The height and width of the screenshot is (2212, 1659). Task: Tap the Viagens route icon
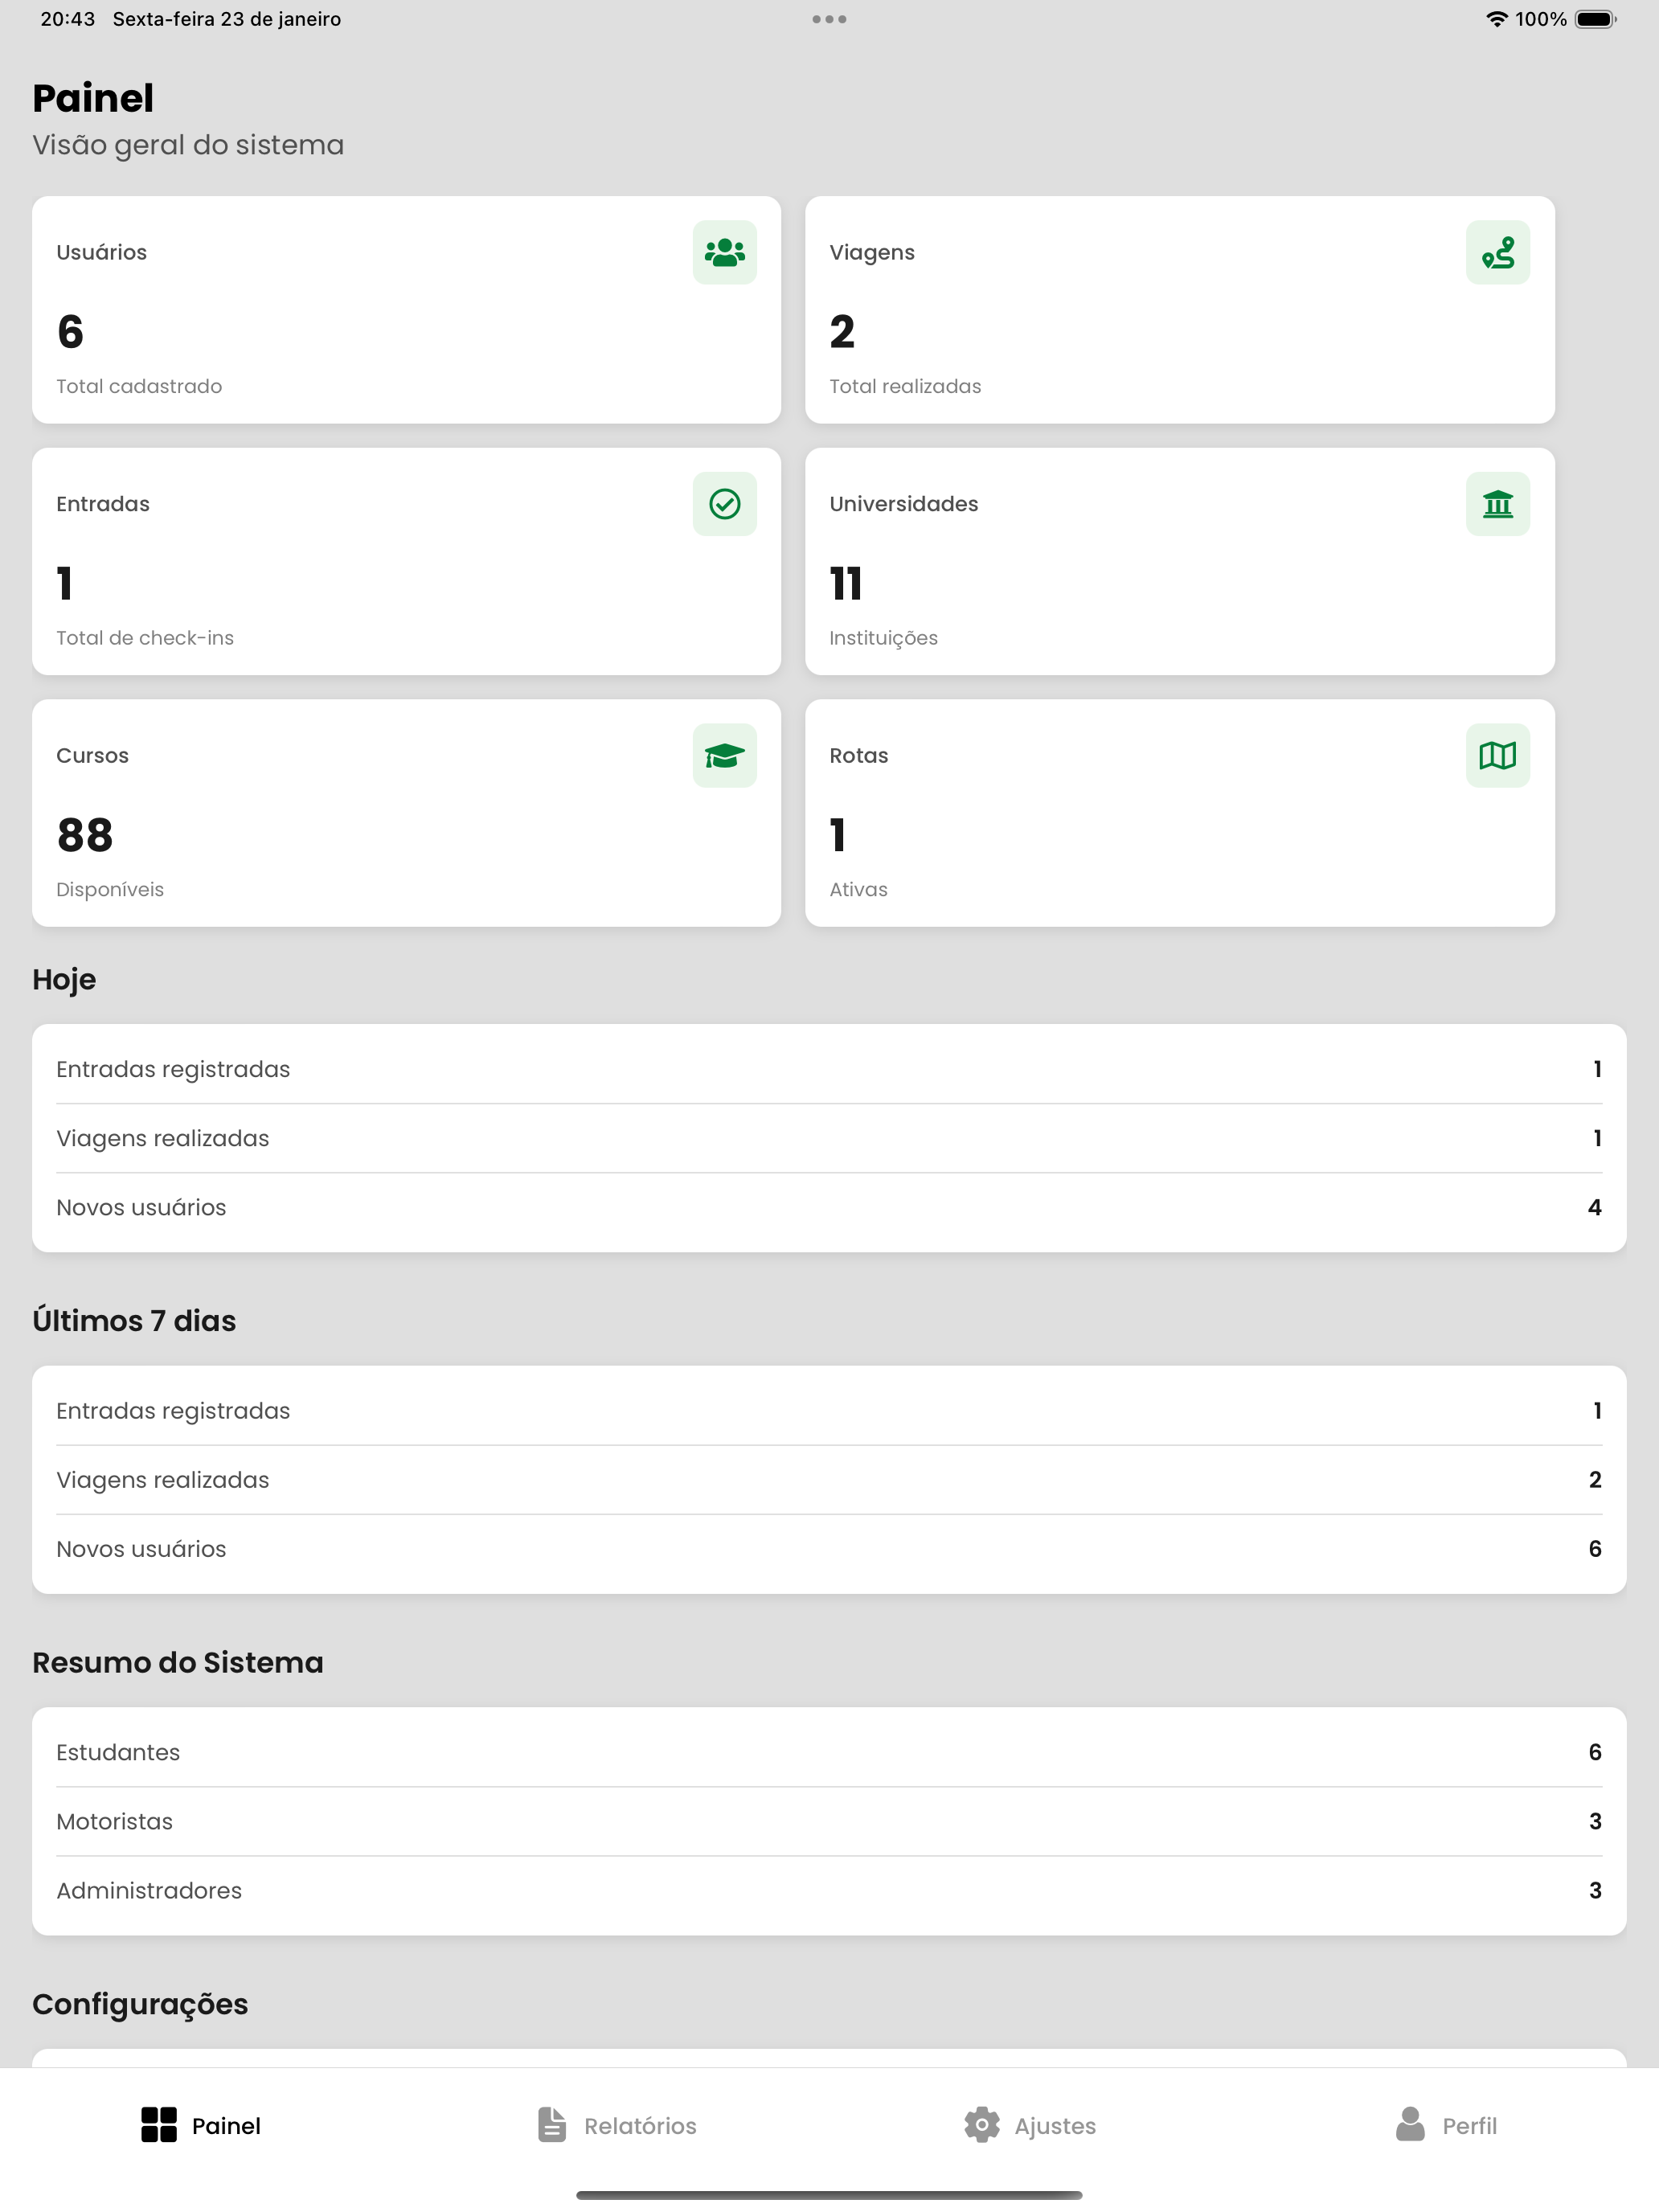(1497, 252)
